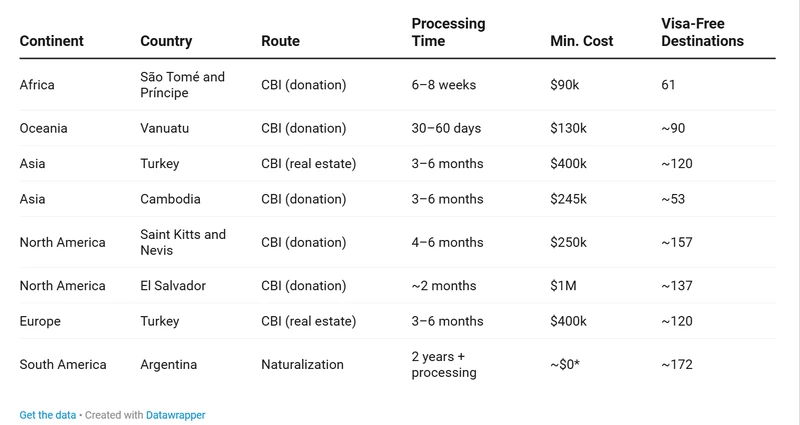Select the São Tomé and Príncipe cell
This screenshot has width=800, height=425.
[x=183, y=85]
